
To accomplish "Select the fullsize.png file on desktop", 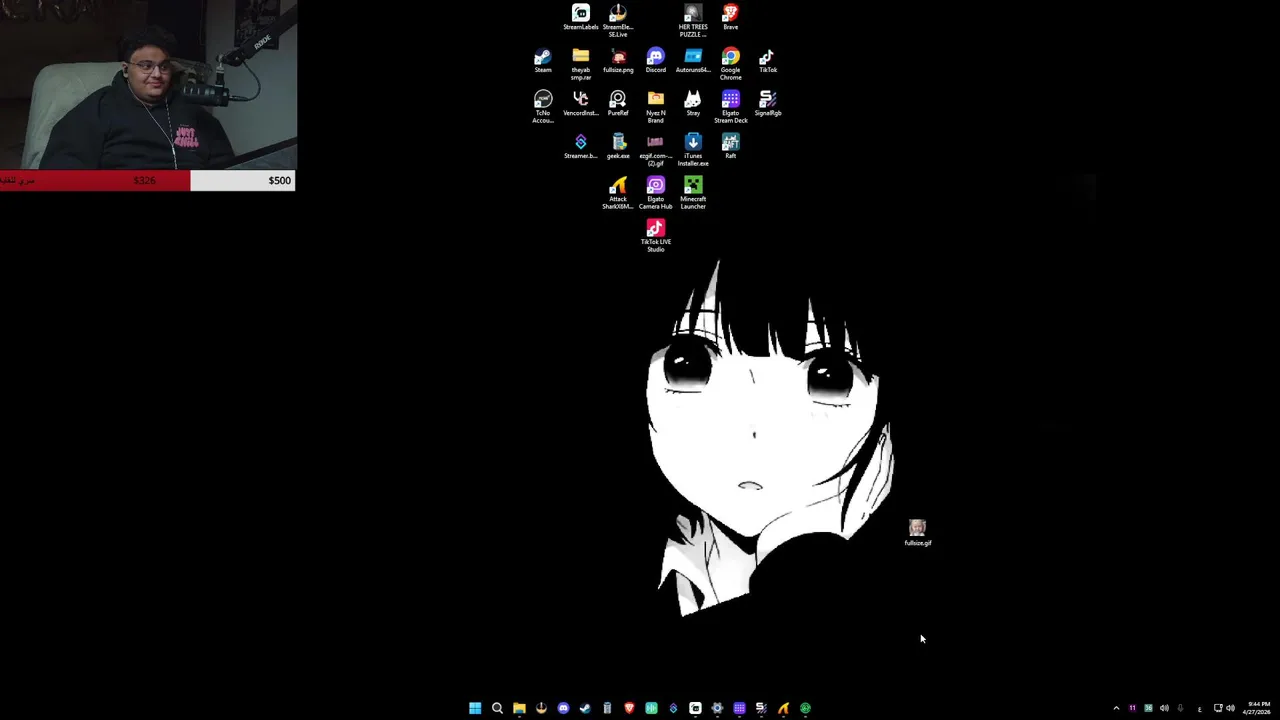I will [618, 60].
